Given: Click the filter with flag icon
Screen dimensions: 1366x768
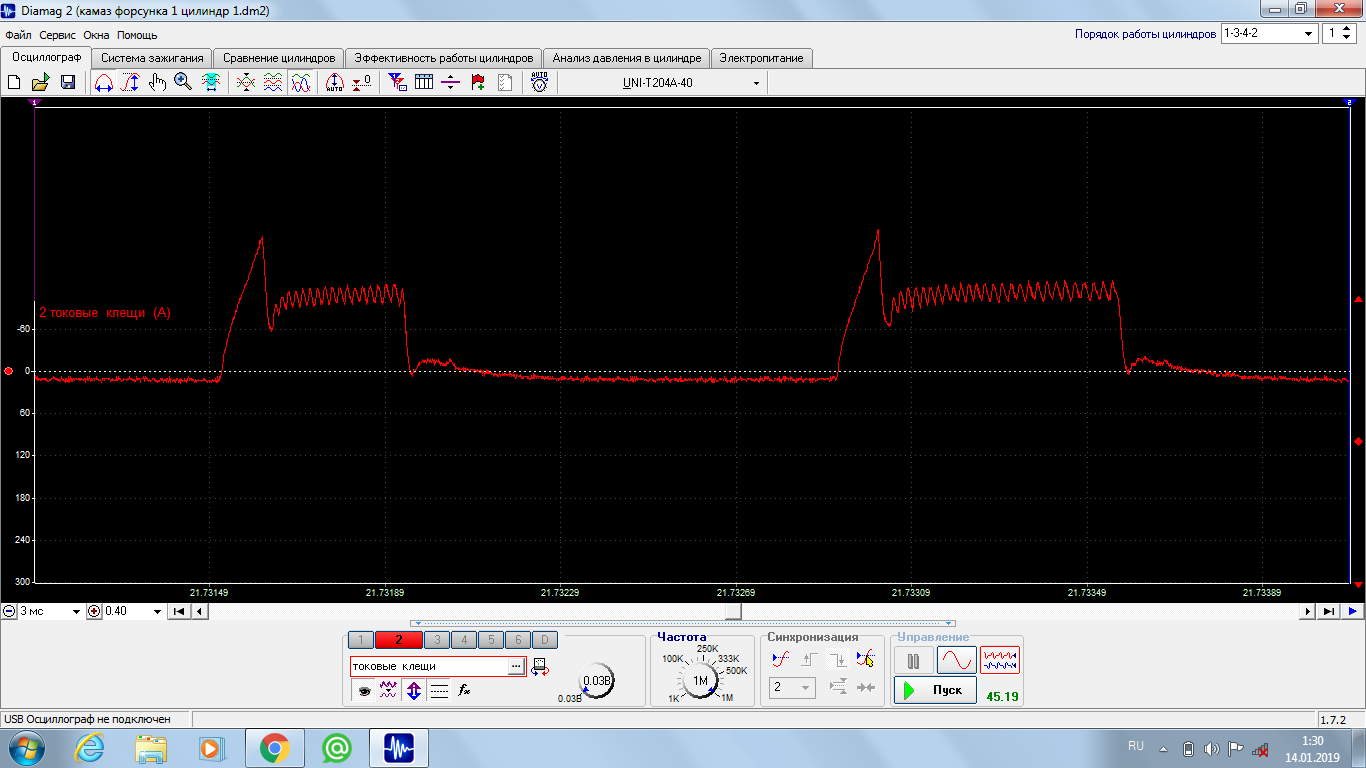Looking at the screenshot, I should click(397, 83).
